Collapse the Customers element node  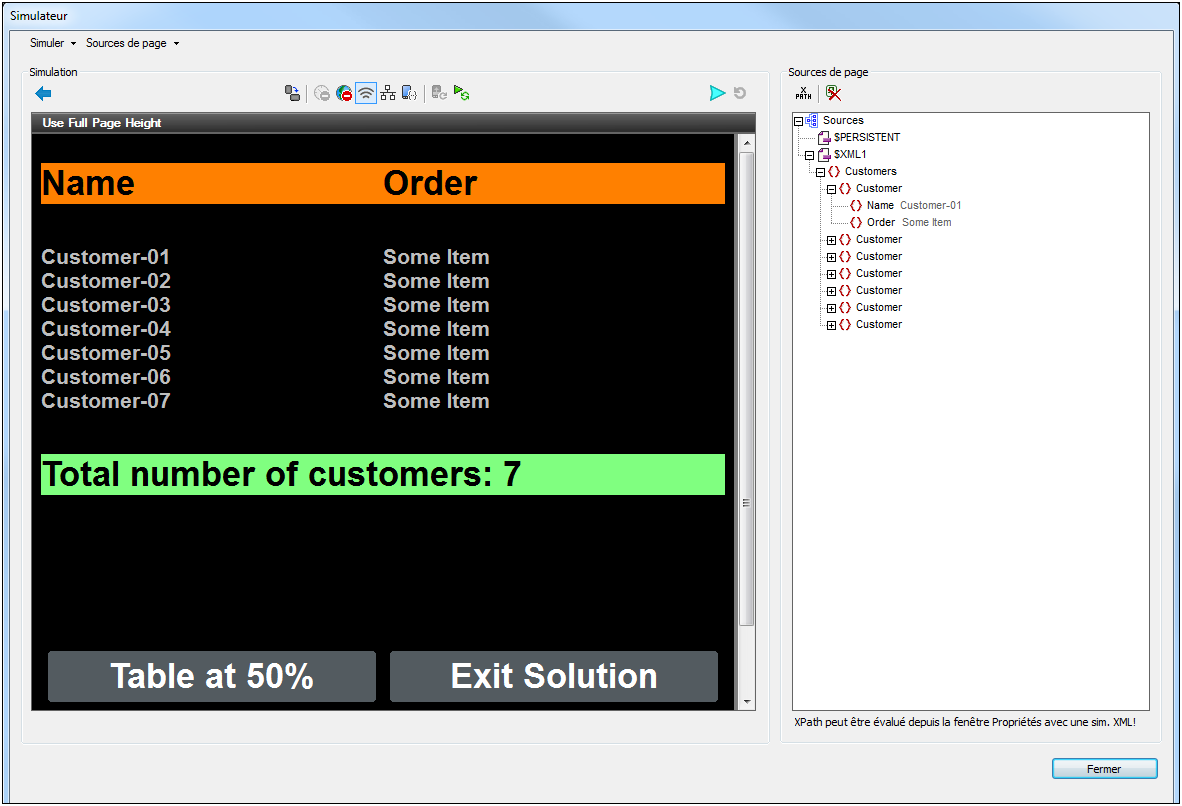pos(820,172)
